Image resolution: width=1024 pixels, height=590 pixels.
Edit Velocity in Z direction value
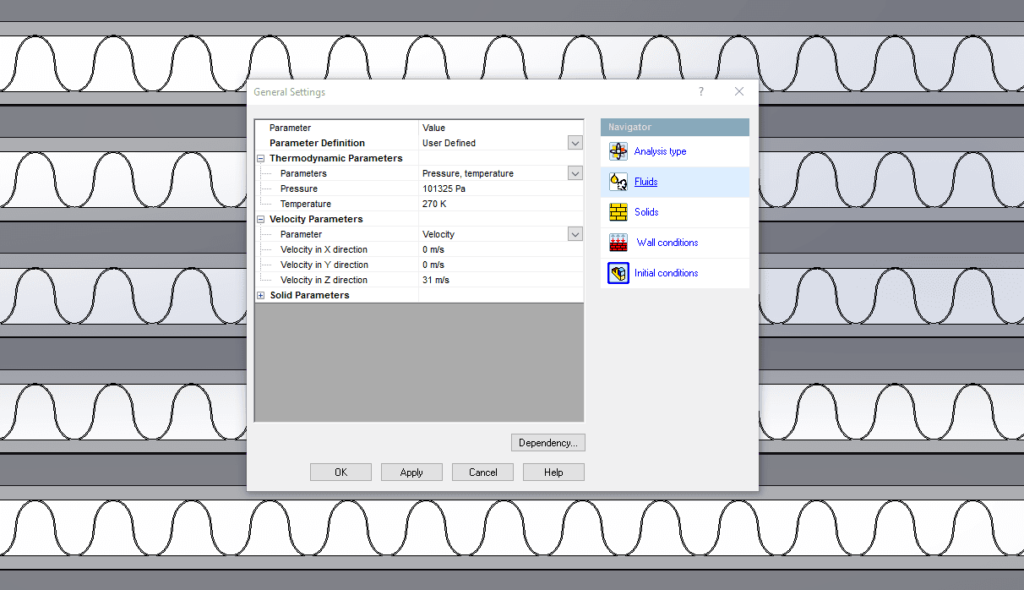coord(500,280)
